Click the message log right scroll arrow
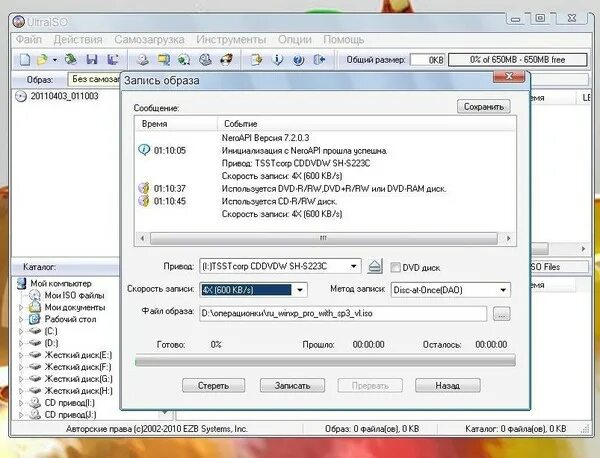 click(508, 238)
